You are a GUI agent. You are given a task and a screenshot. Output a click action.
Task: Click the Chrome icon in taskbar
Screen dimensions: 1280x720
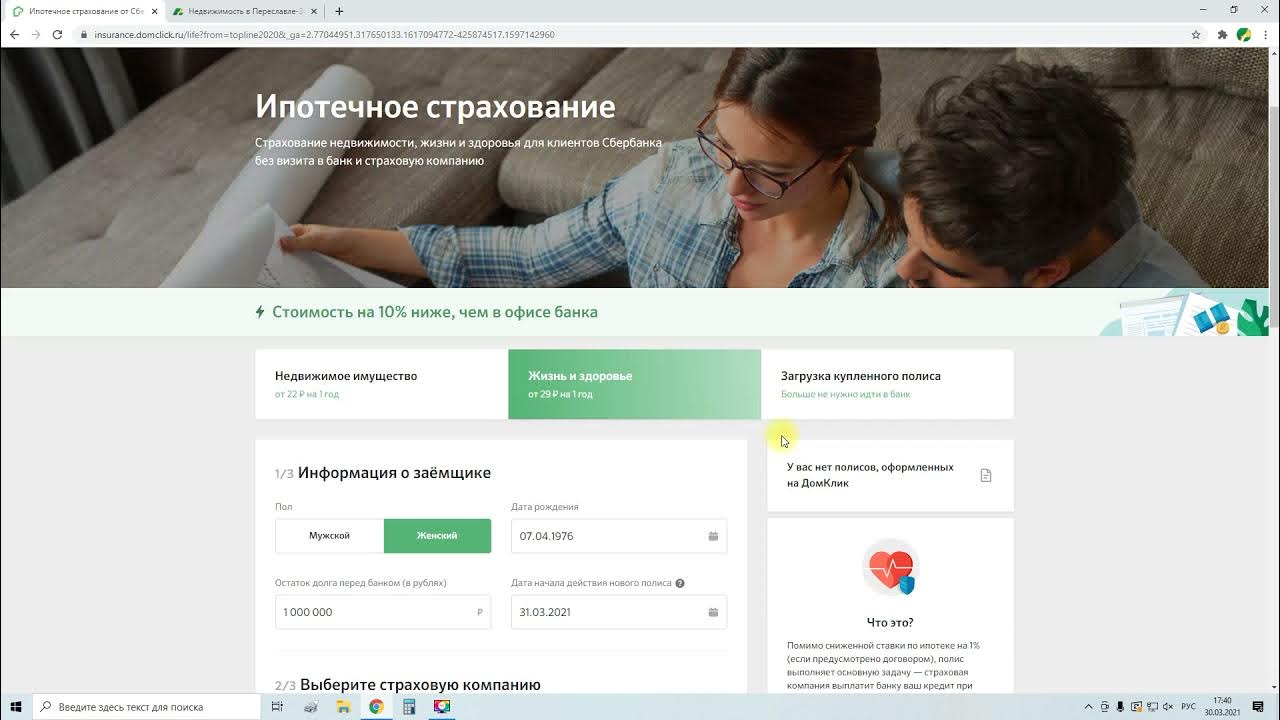point(376,707)
